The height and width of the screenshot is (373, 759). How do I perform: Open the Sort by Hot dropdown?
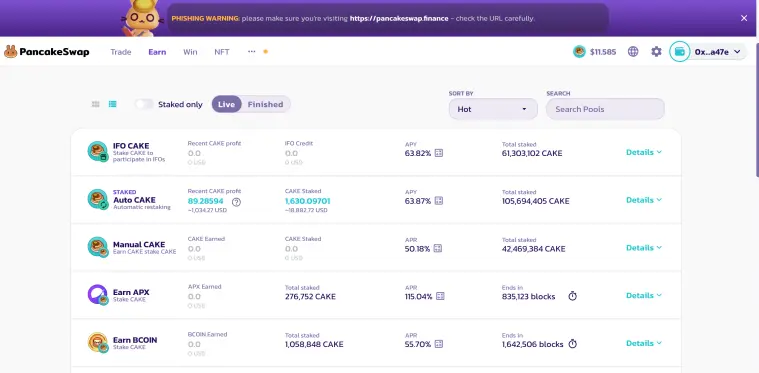click(493, 109)
